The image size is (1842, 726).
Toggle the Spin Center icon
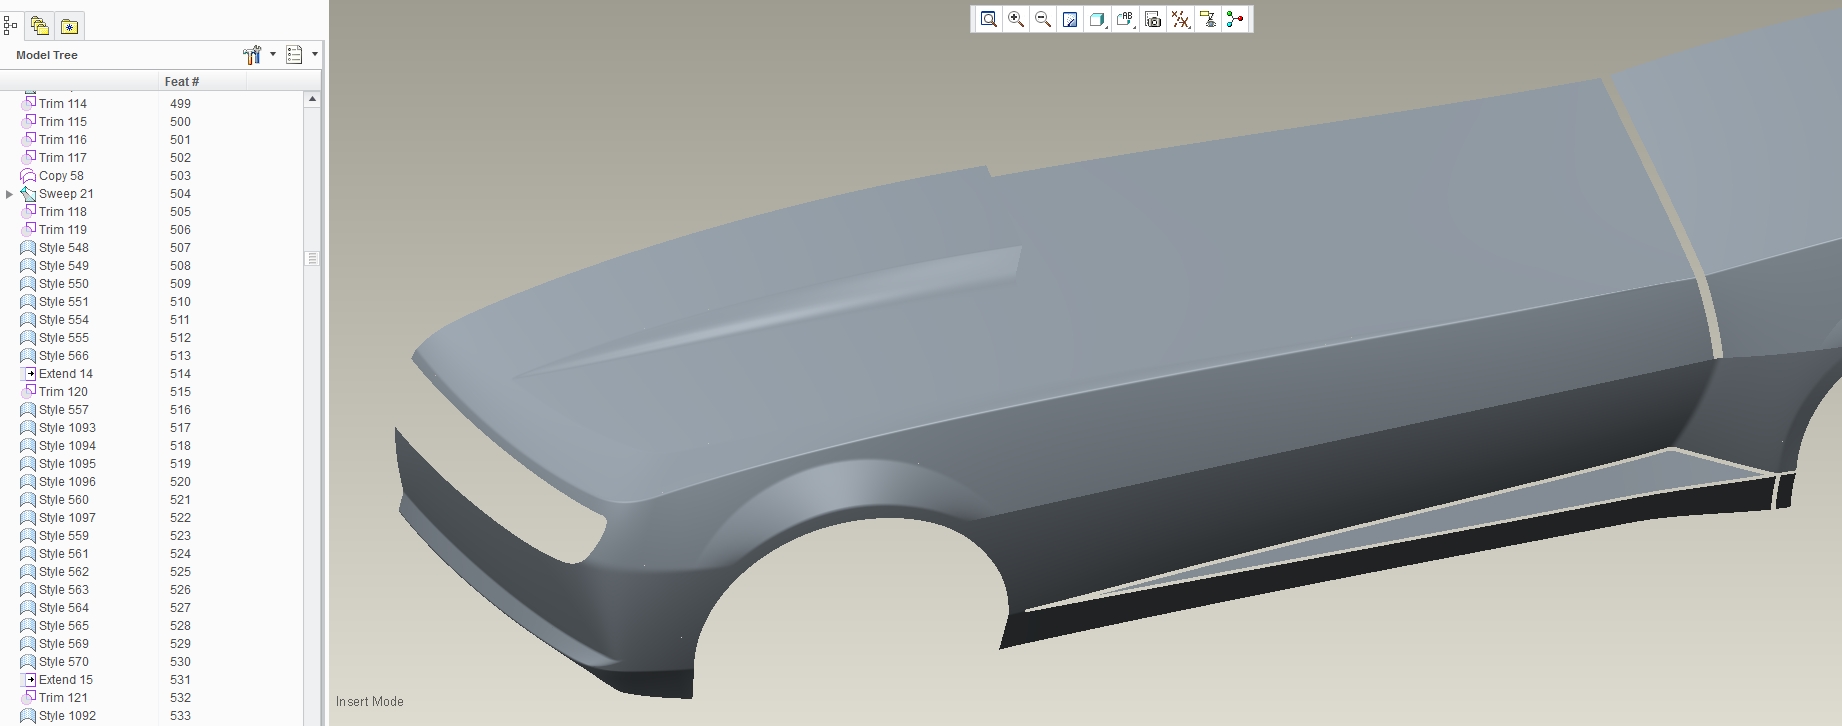coord(1235,19)
